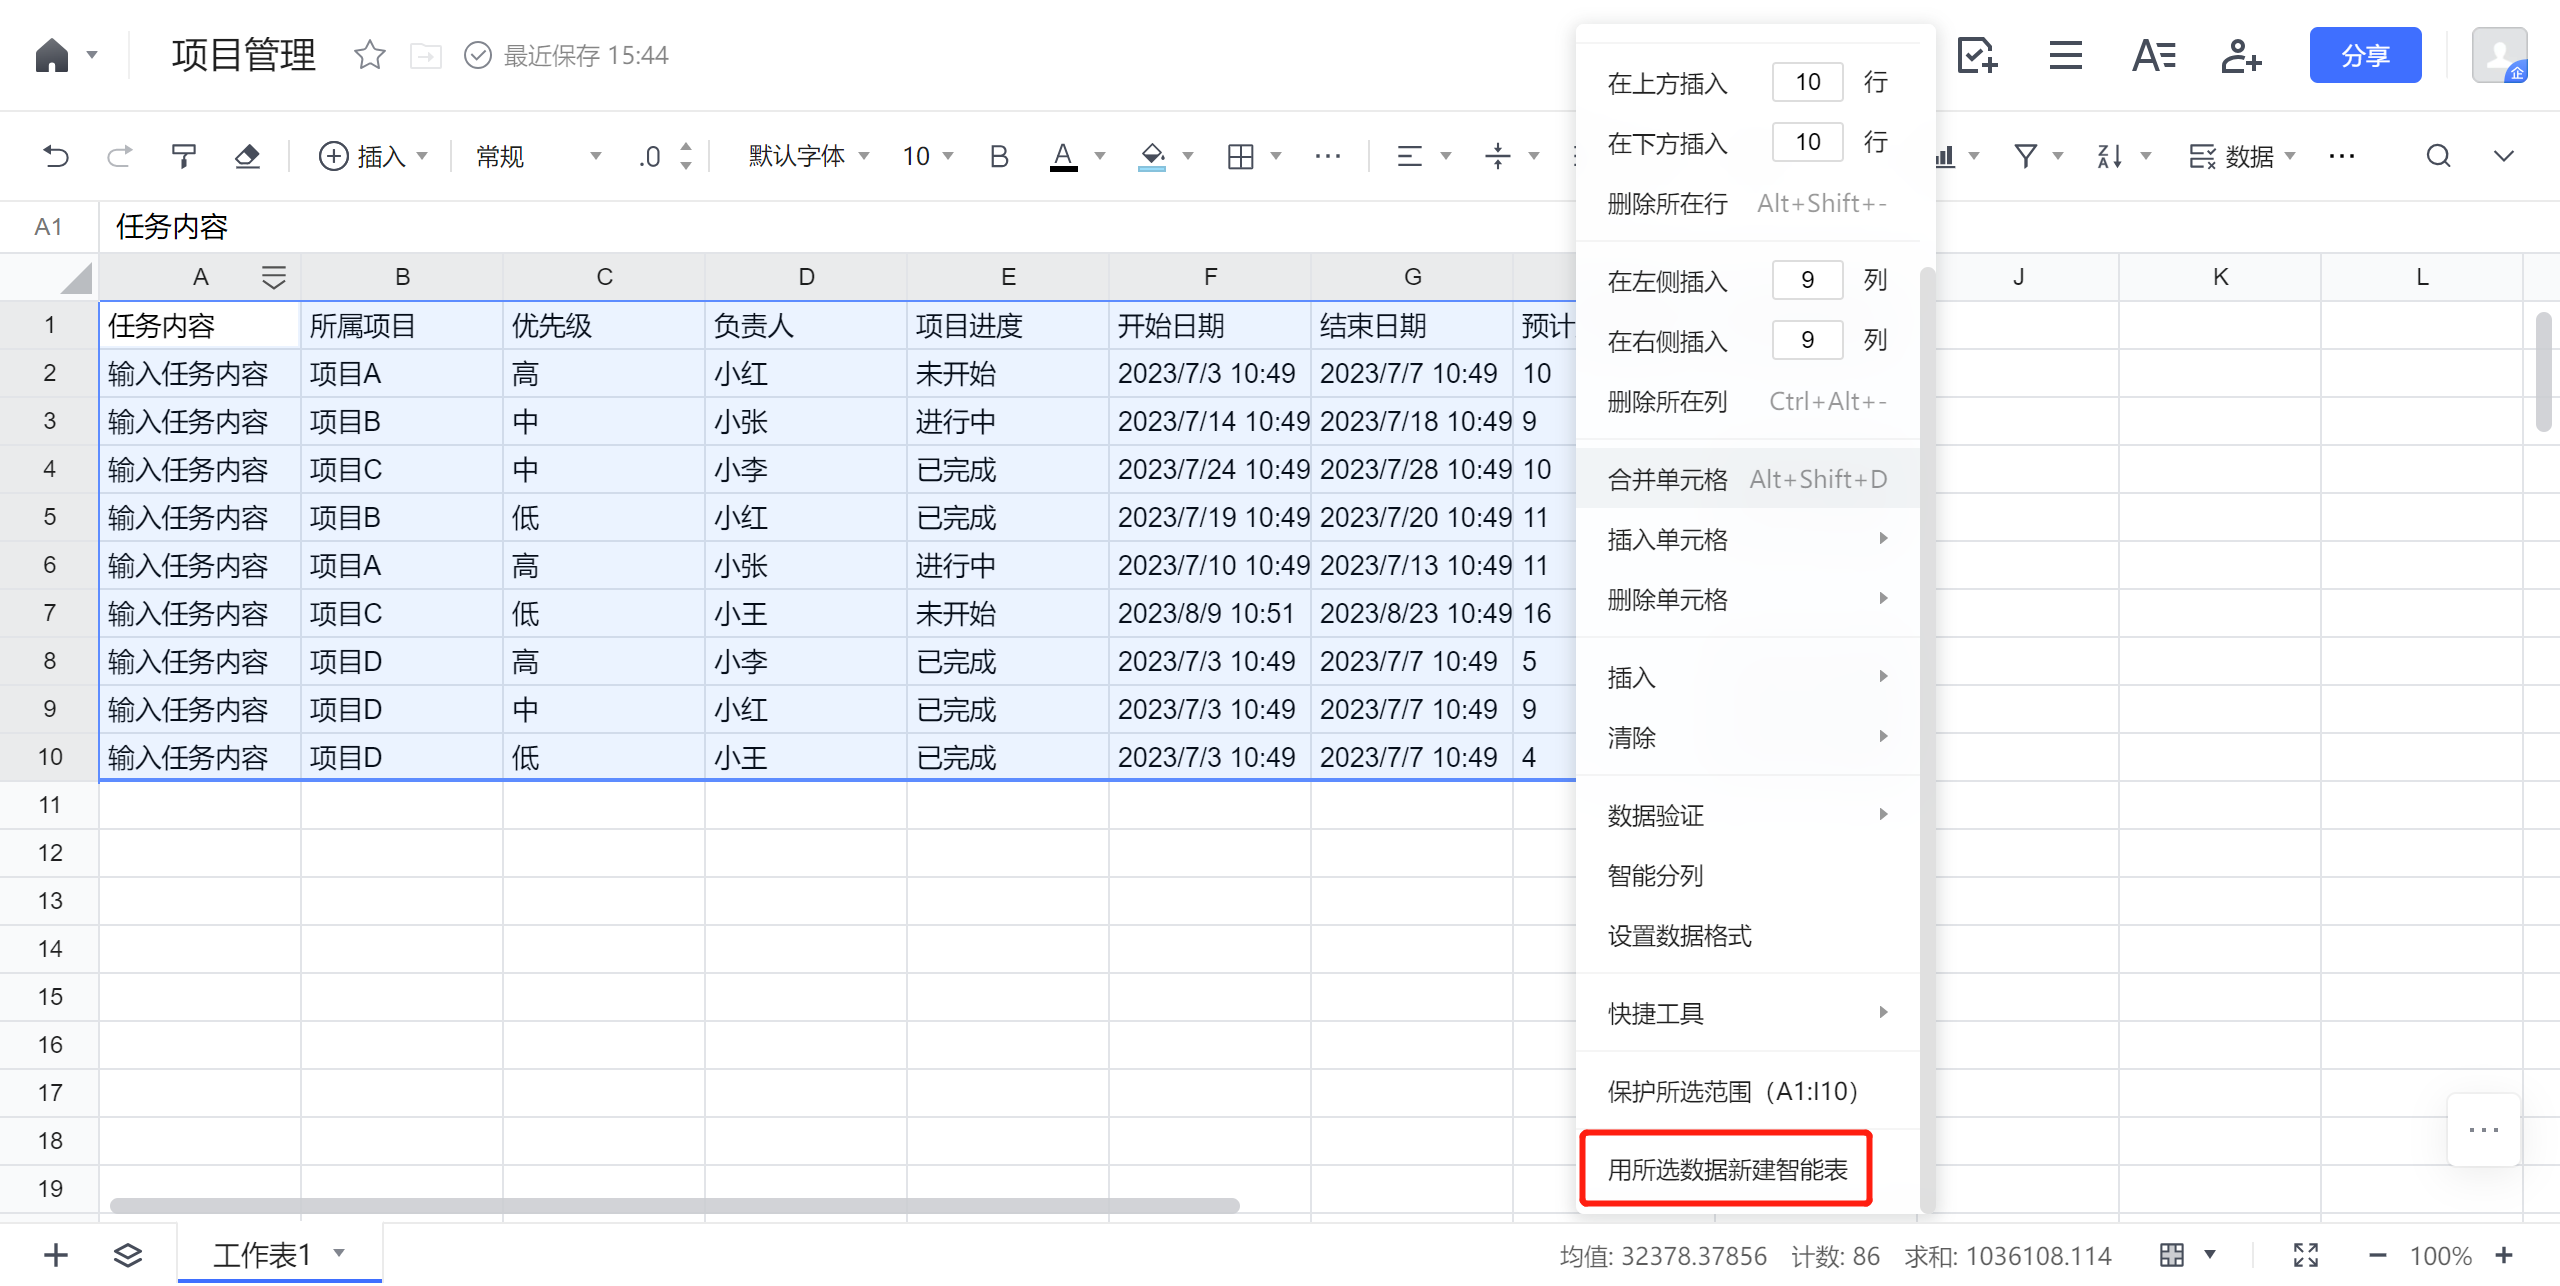Viewport: 2560px width, 1286px height.
Task: Open the search magnifier icon
Action: (2438, 156)
